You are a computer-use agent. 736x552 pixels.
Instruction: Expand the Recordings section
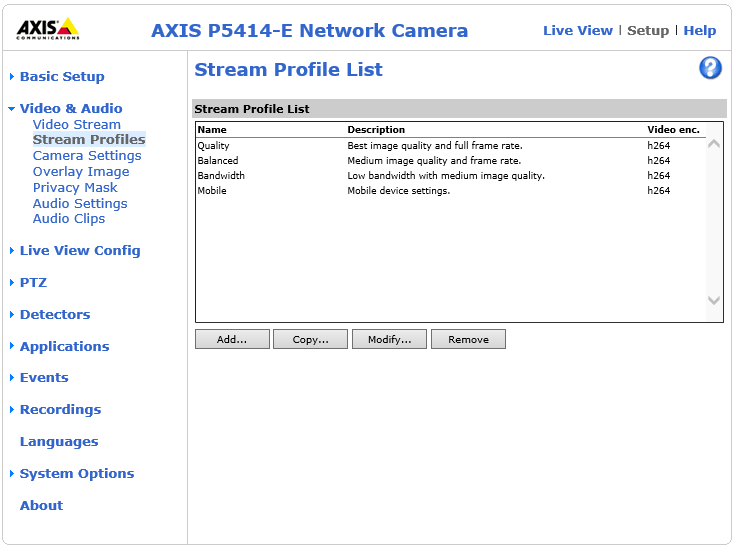click(x=60, y=409)
